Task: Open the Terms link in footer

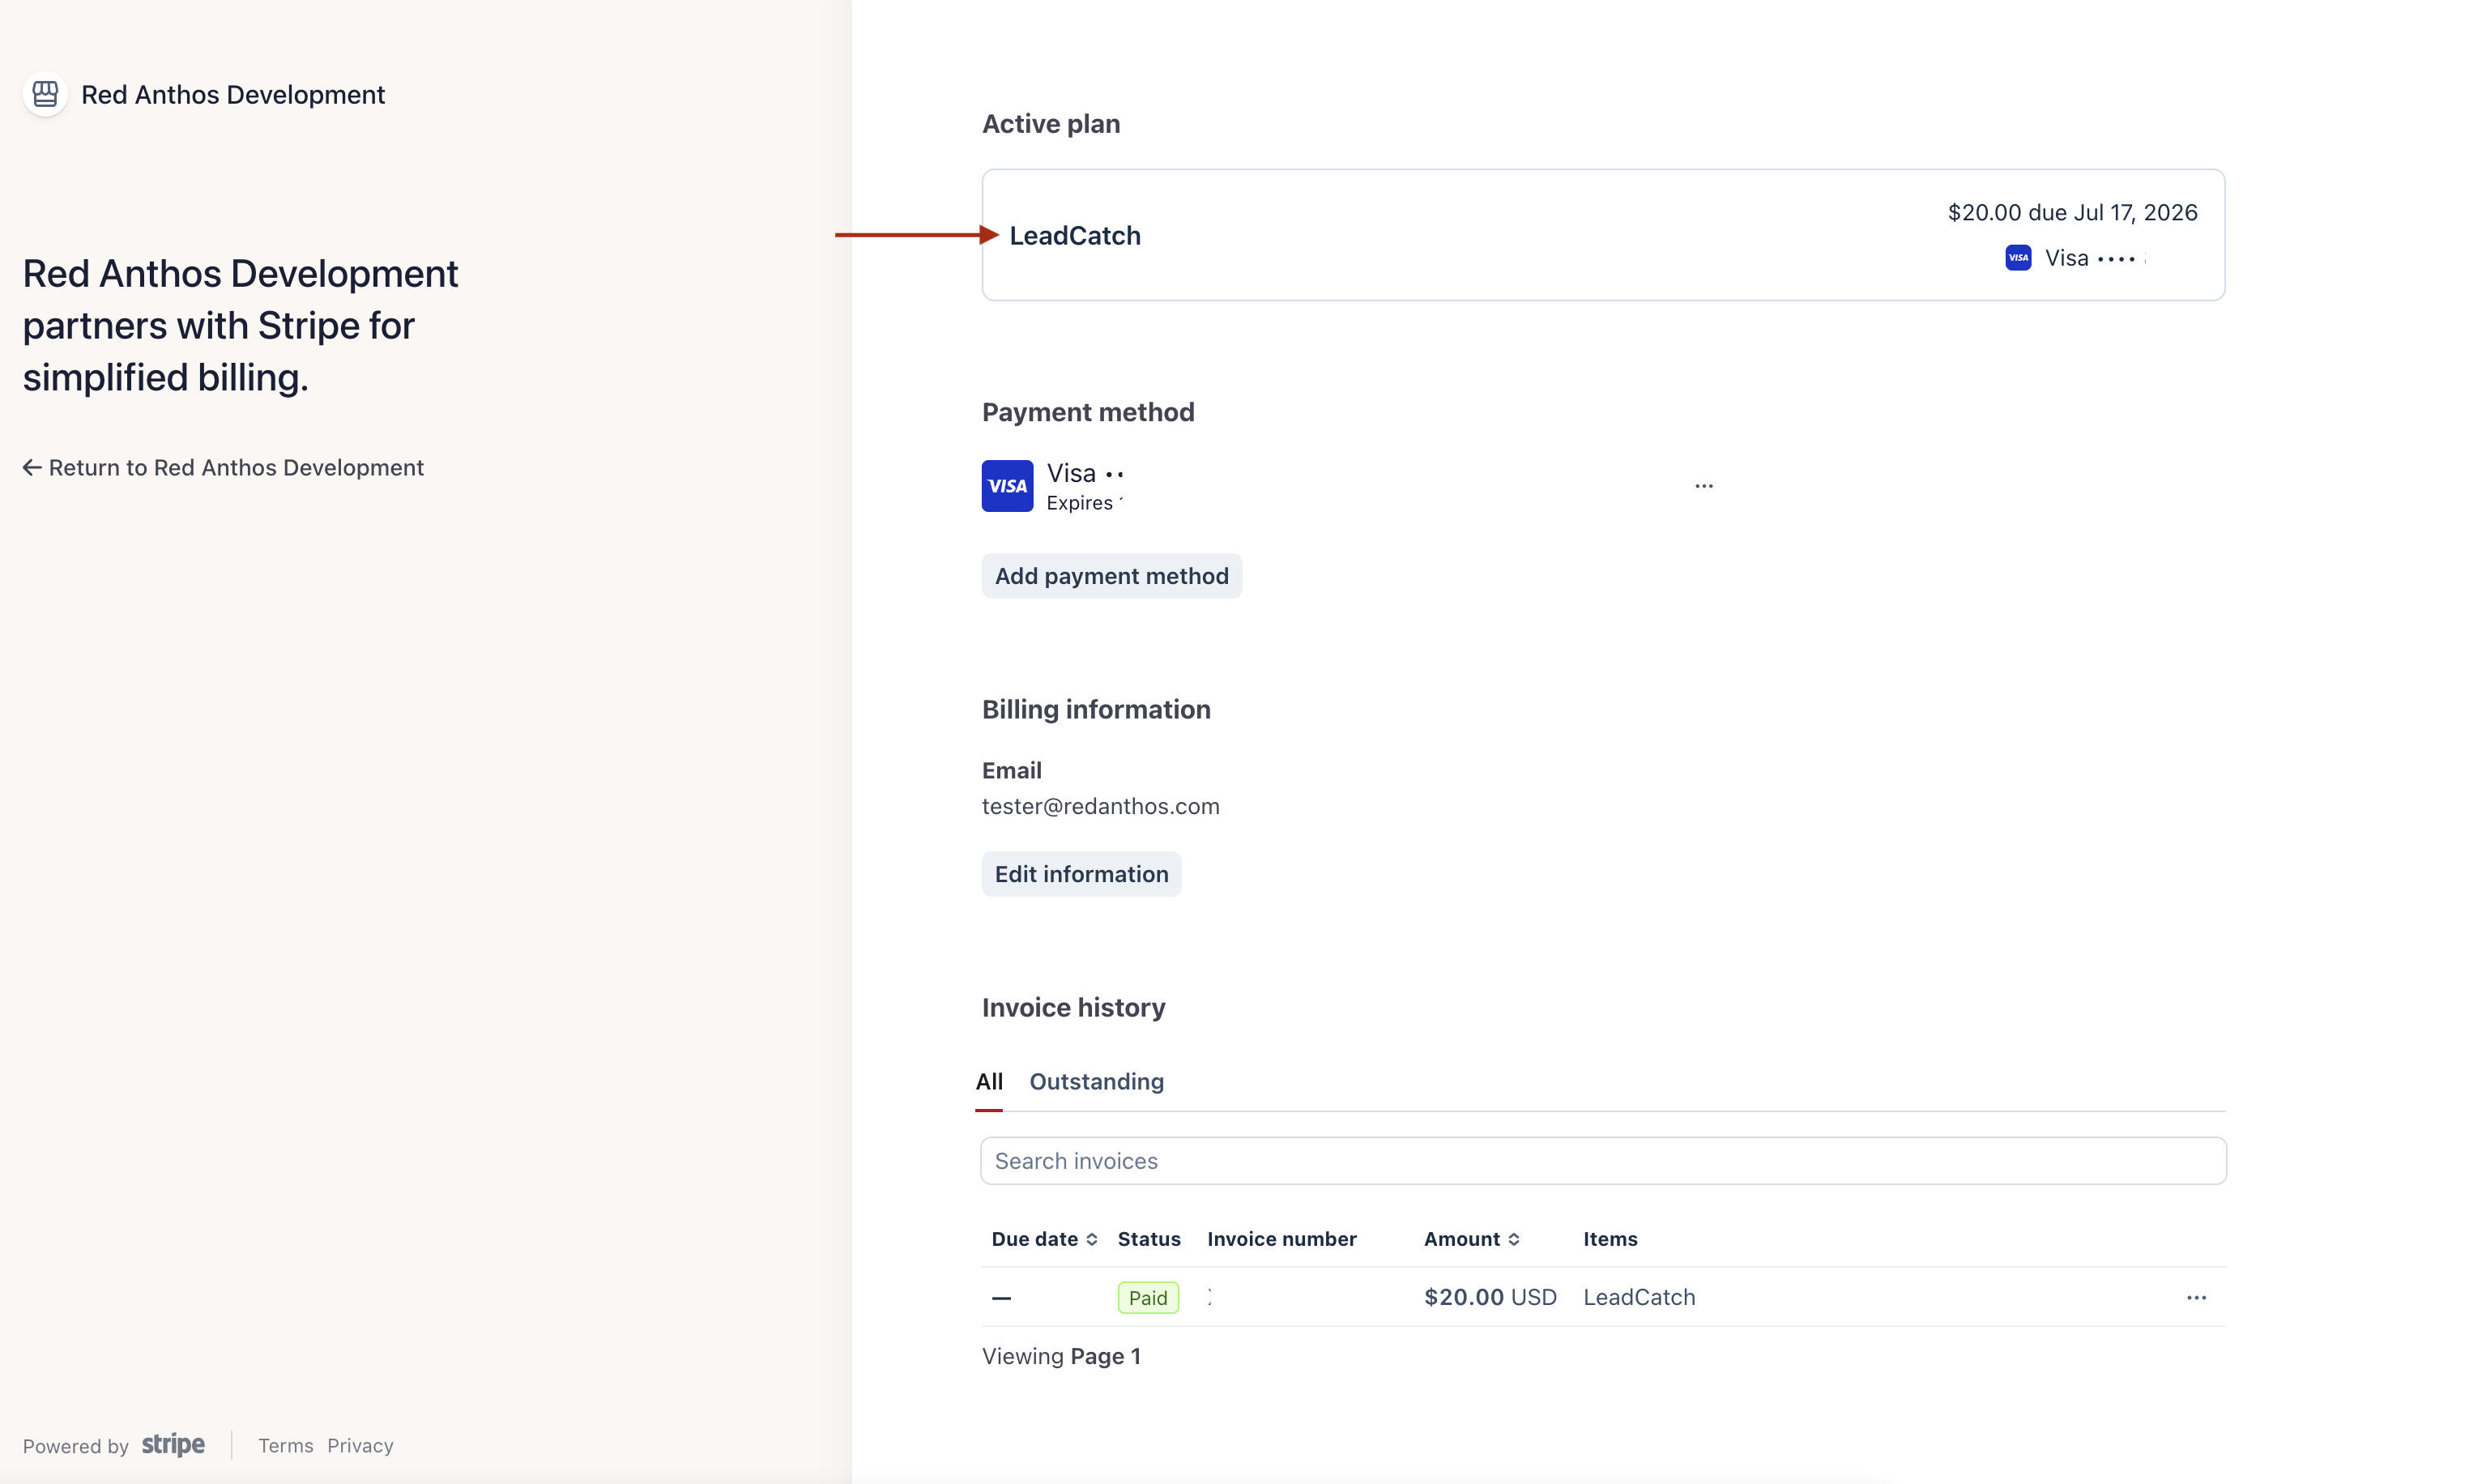Action: tap(285, 1445)
